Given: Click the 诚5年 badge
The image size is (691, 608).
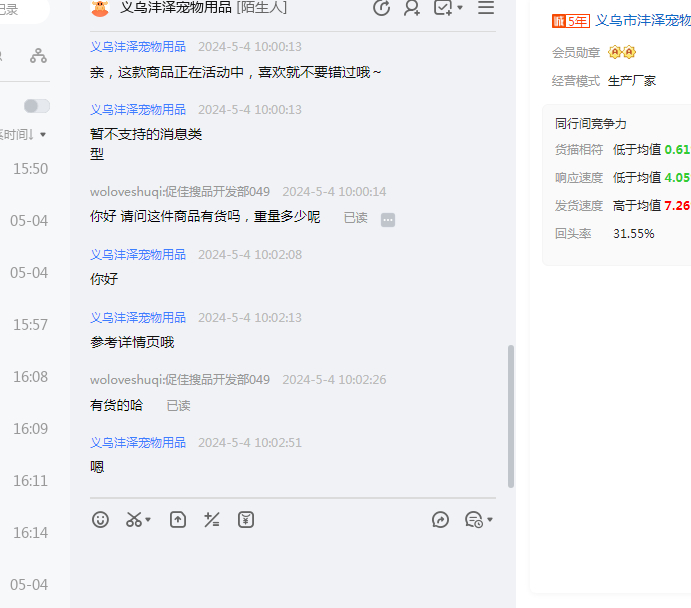Looking at the screenshot, I should point(571,21).
